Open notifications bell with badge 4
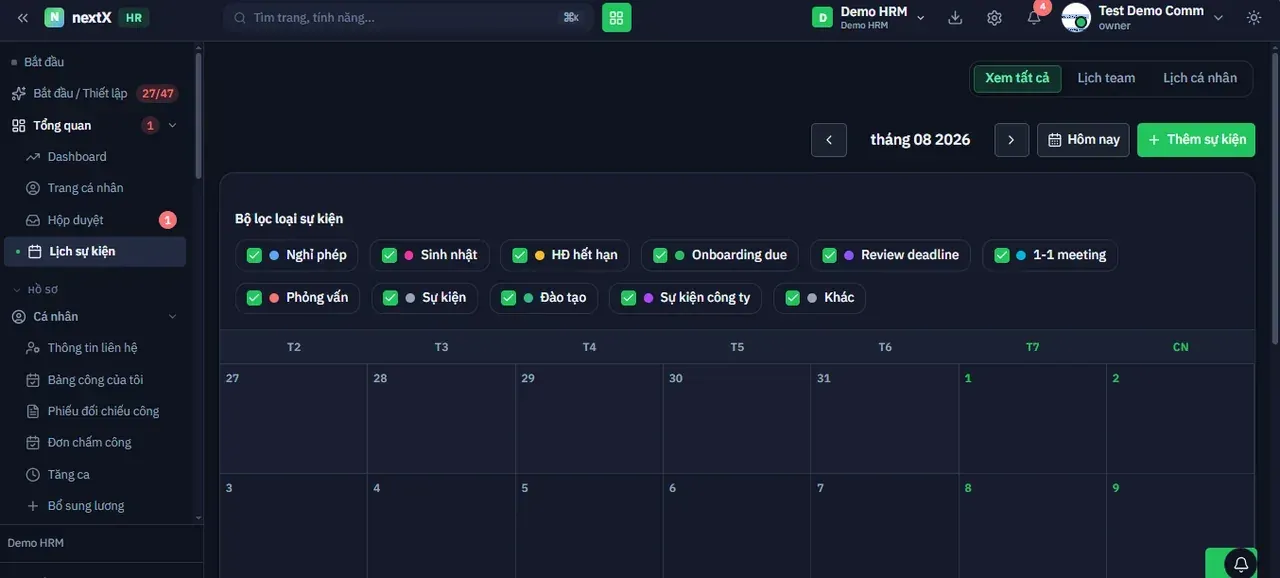 1034,17
